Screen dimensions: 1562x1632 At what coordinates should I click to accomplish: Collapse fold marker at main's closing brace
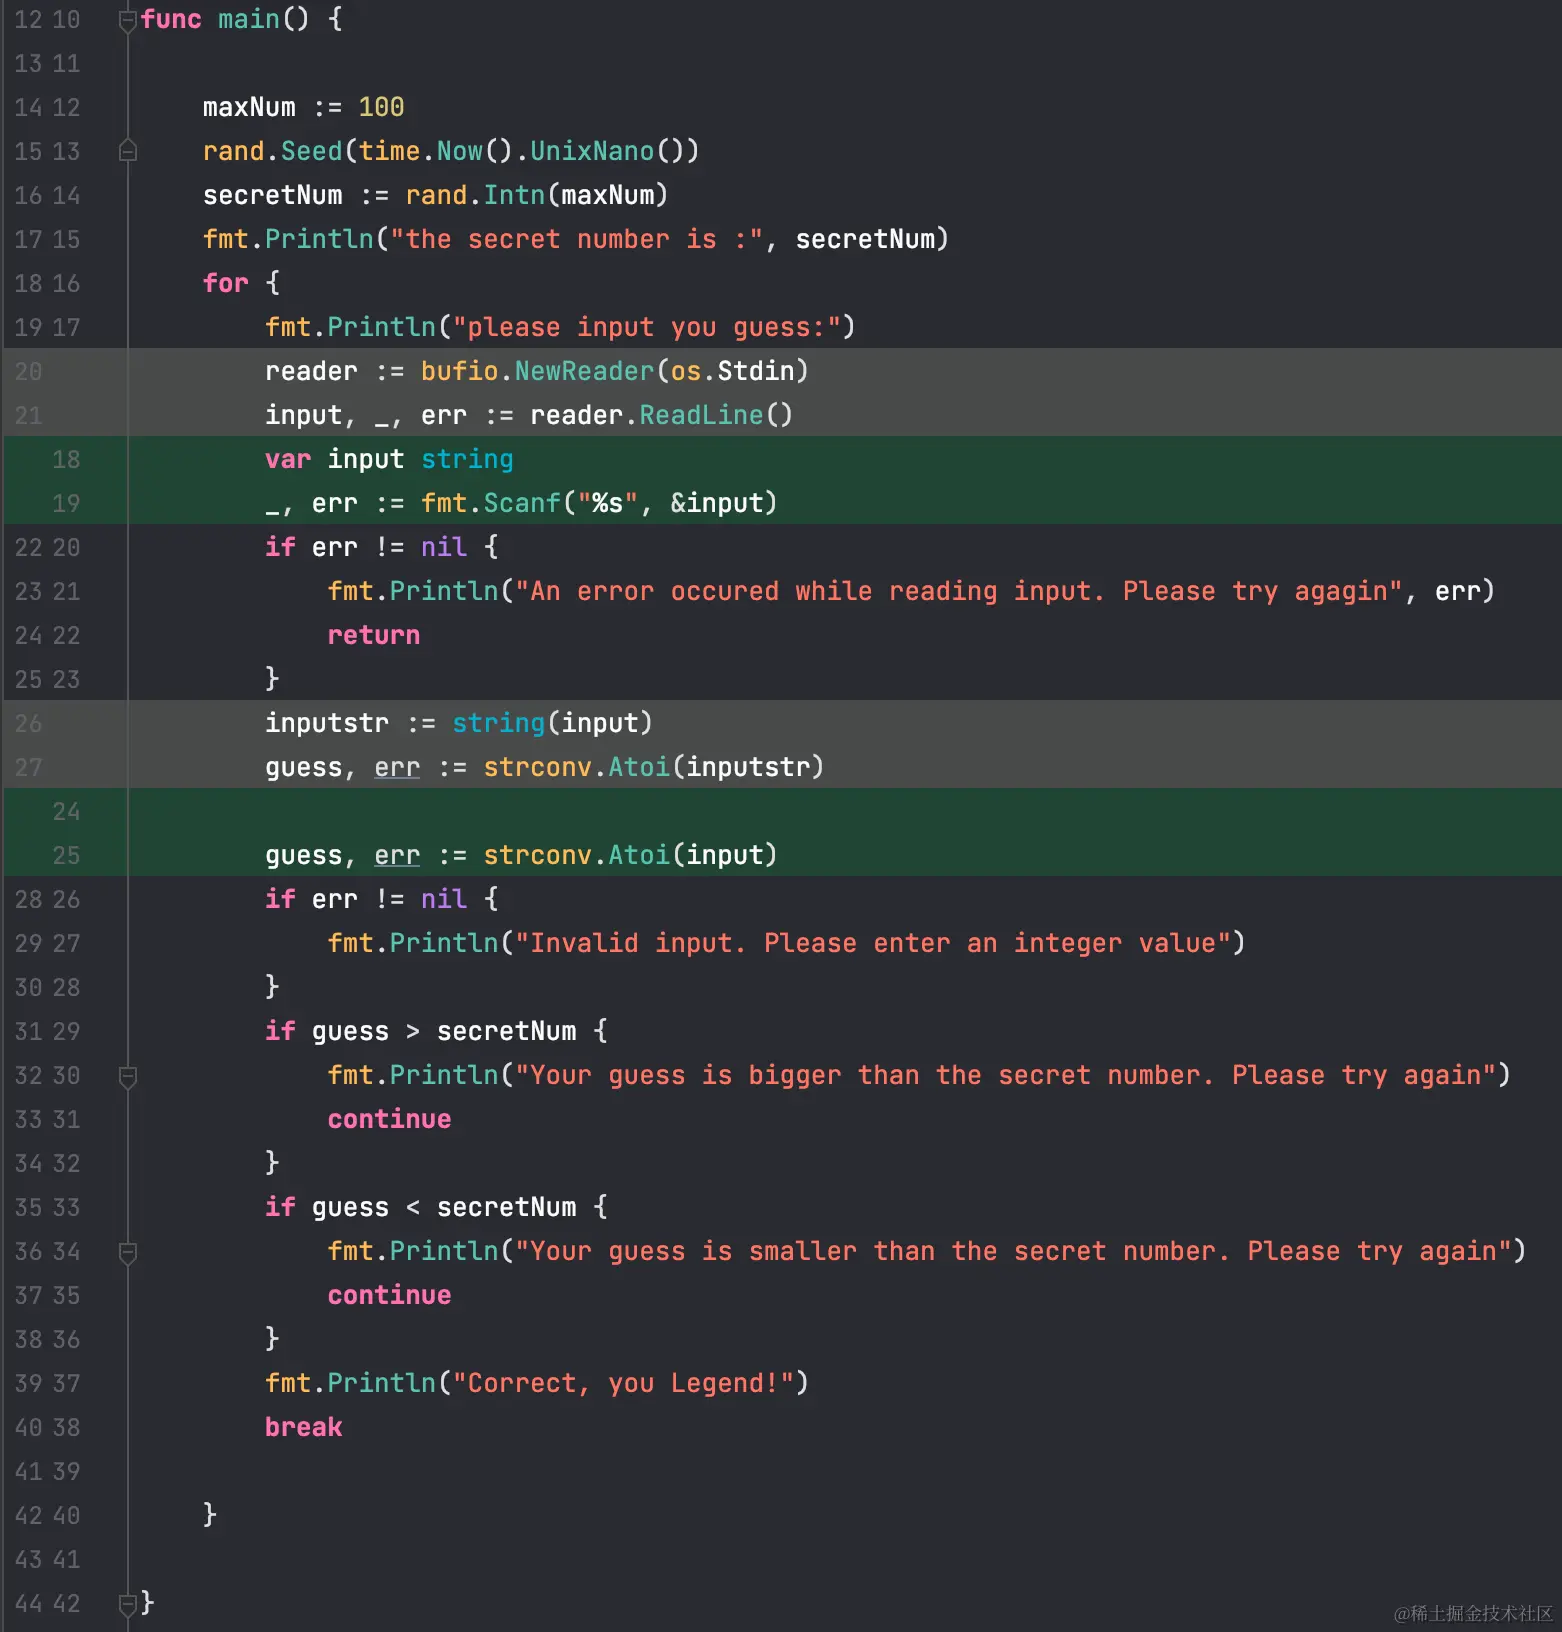coord(127,1604)
